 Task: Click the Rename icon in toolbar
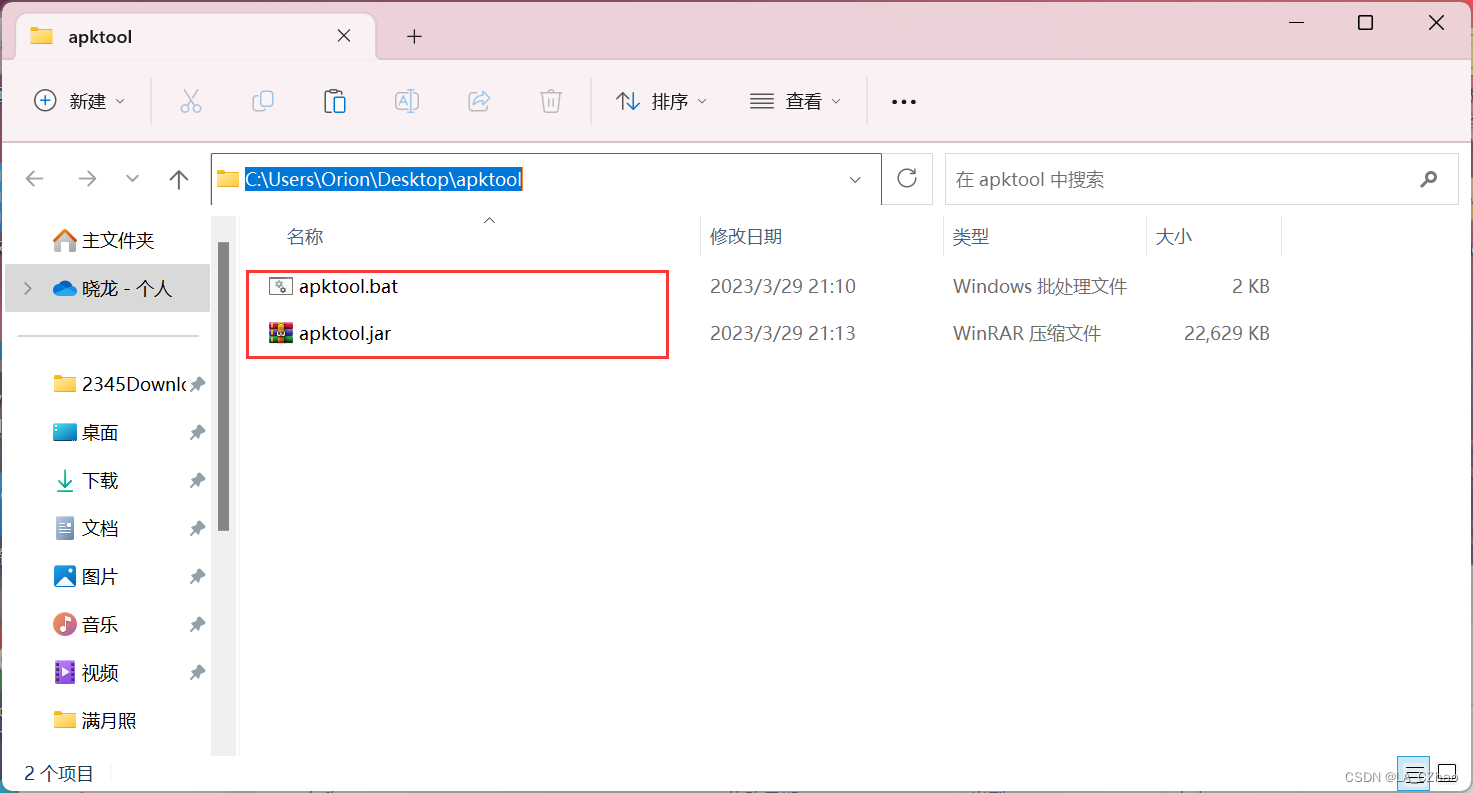coord(407,101)
